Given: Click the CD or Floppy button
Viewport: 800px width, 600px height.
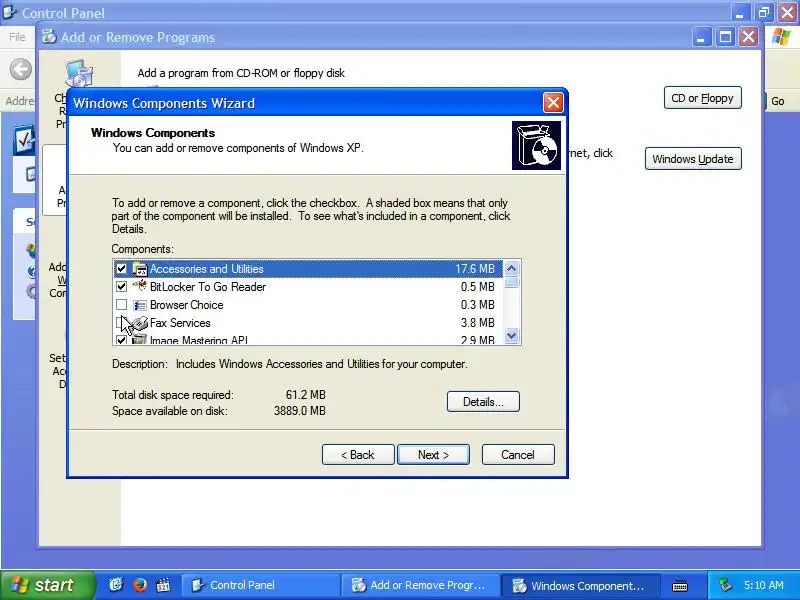Looking at the screenshot, I should coord(703,98).
